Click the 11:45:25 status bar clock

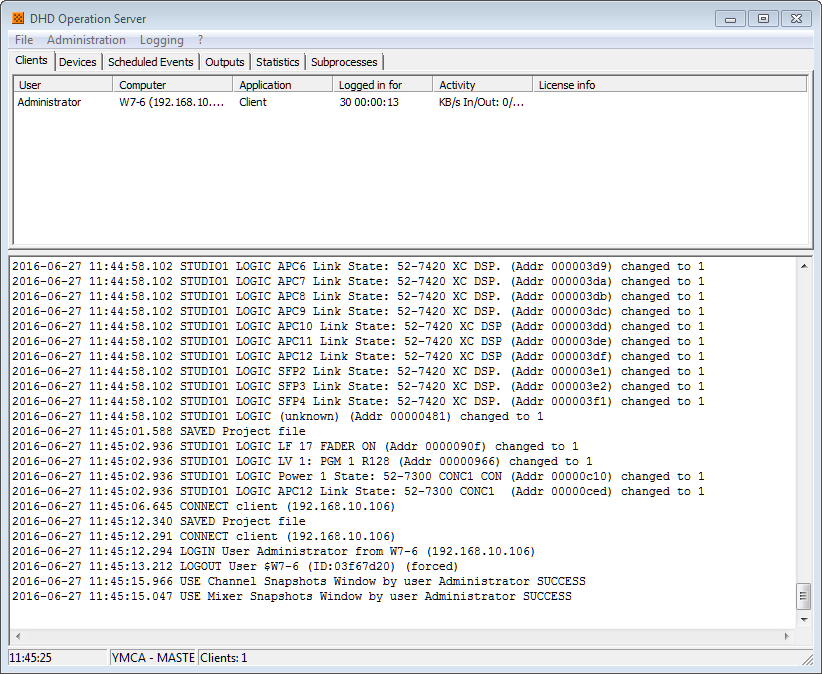point(58,657)
